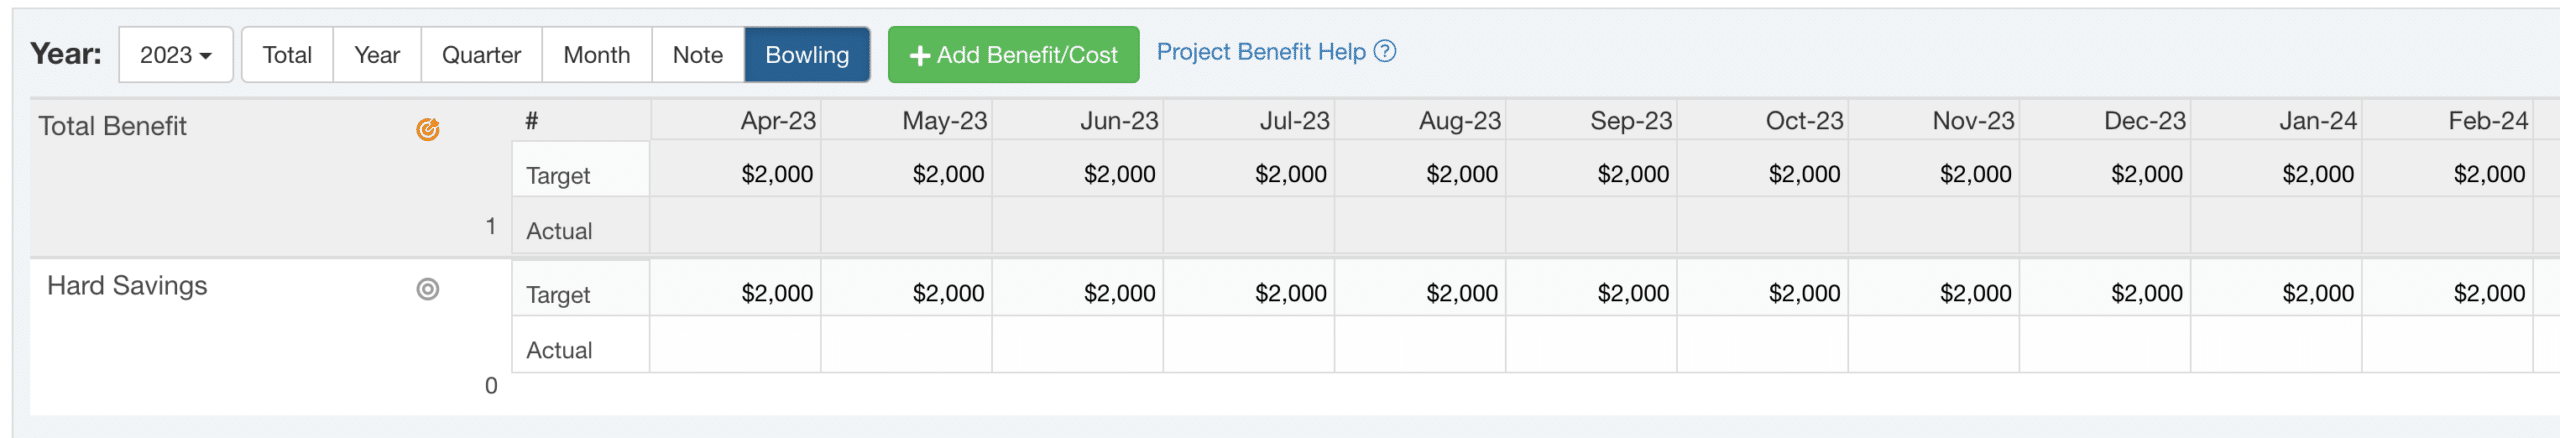Open the 2023 year dropdown

tap(176, 55)
